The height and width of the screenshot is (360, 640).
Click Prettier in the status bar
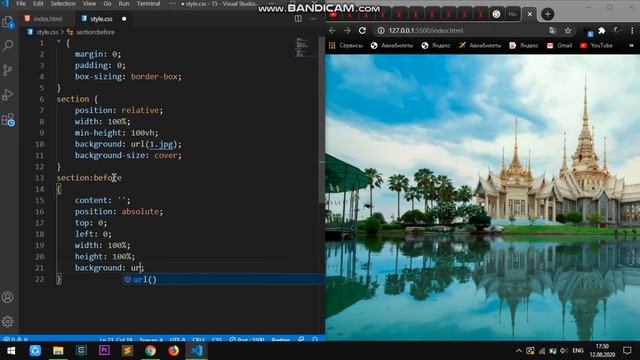pyautogui.click(x=280, y=339)
